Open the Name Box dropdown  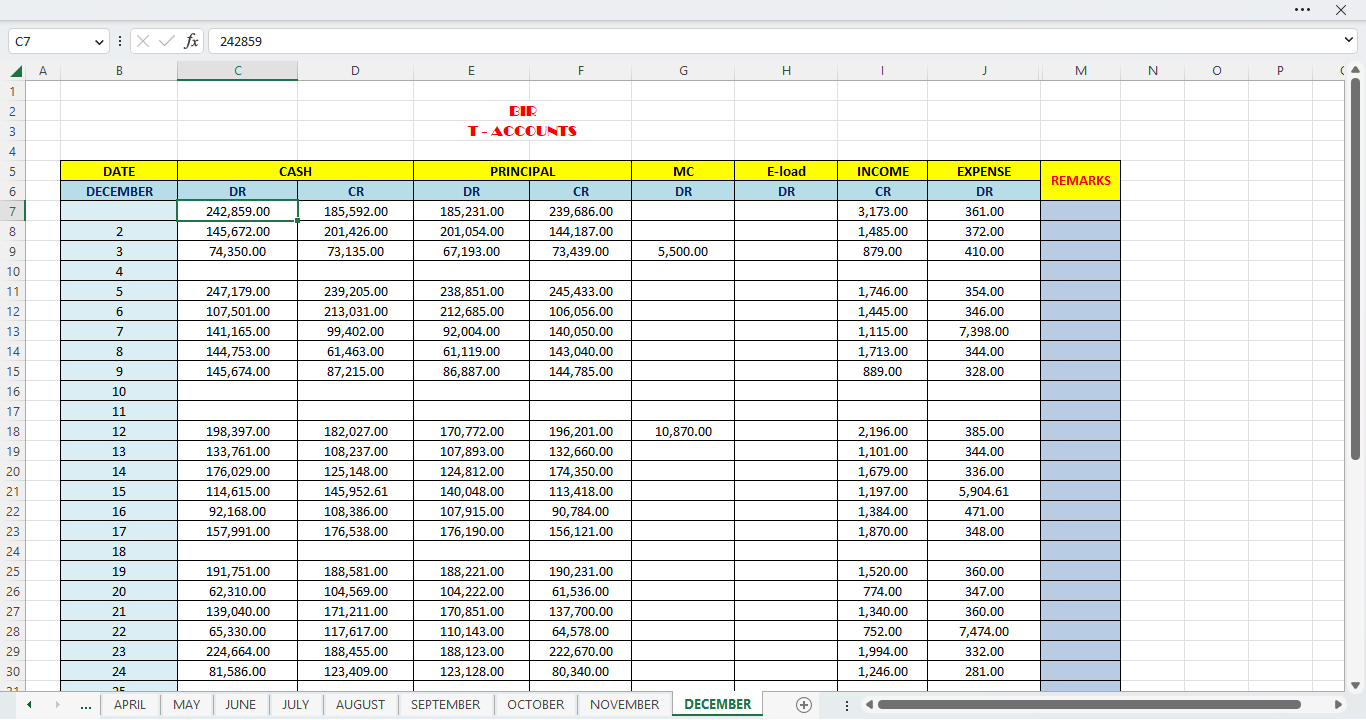99,41
